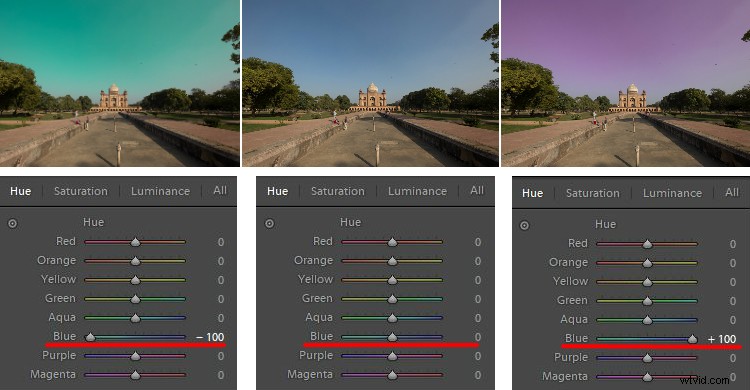This screenshot has height=390, width=750.
Task: Click the Blue slider handle set to +100
Action: point(692,339)
